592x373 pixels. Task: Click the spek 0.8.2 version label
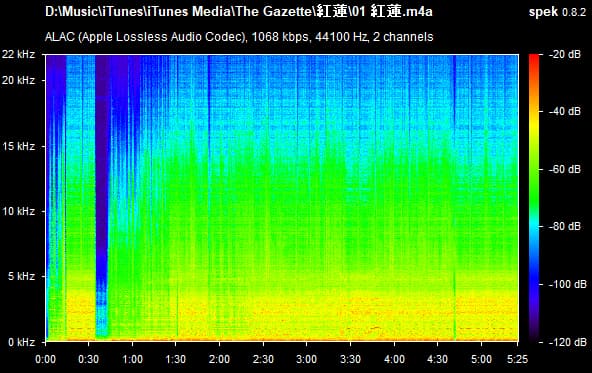[x=557, y=12]
